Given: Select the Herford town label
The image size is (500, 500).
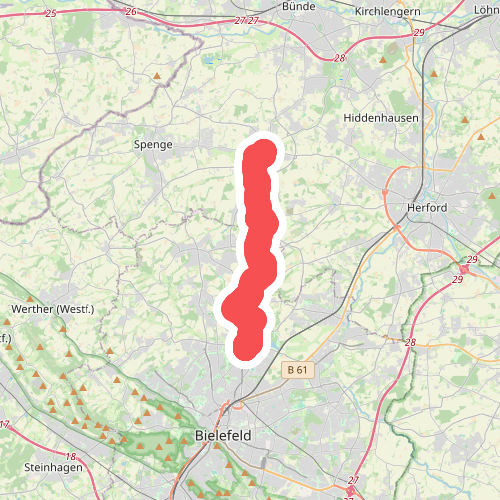Looking at the screenshot, I should tap(427, 208).
